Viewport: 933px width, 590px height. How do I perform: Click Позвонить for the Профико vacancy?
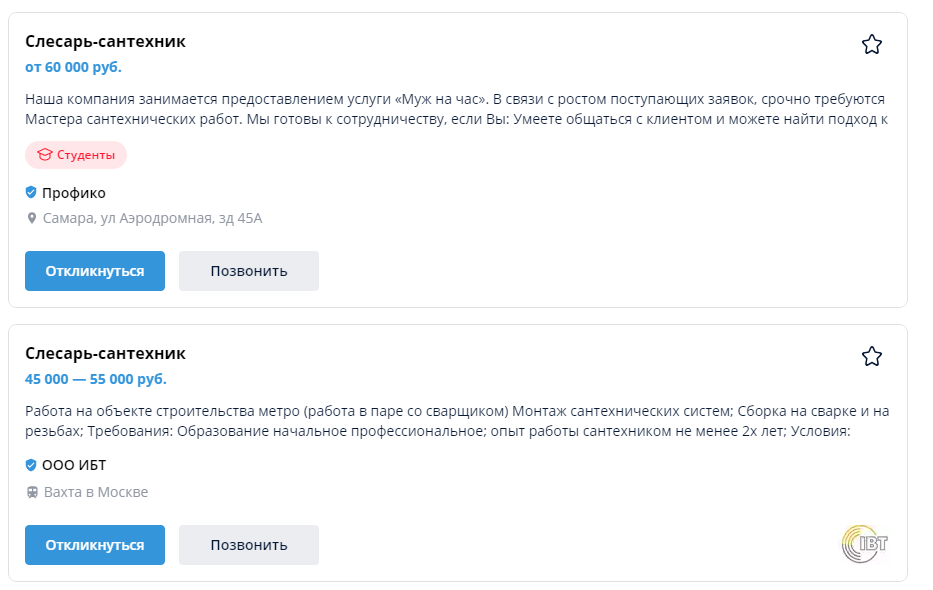(249, 271)
